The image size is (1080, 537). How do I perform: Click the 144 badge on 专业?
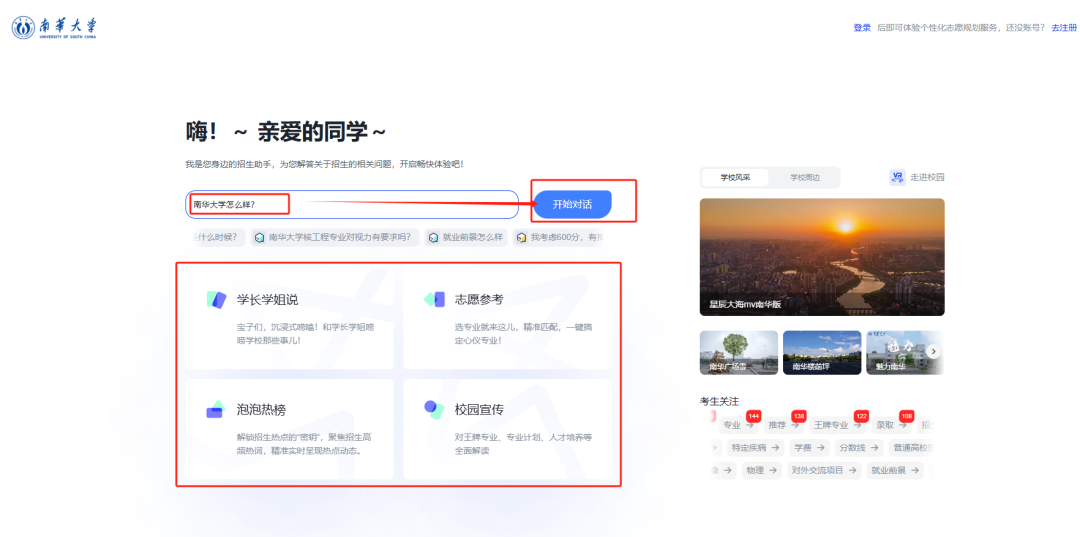pos(753,417)
